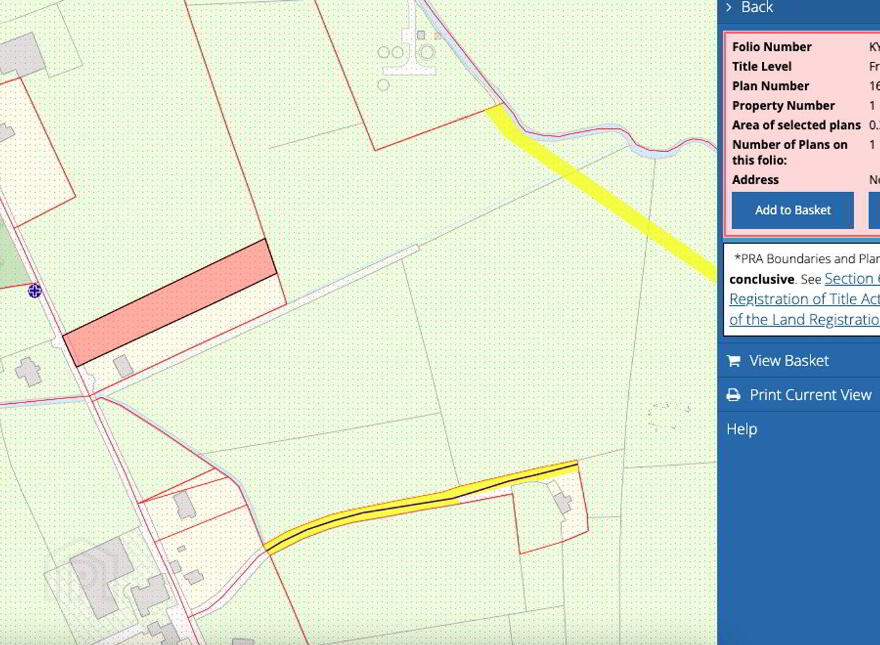Image resolution: width=880 pixels, height=645 pixels.
Task: Click the yellow laneway with the black centre line
Action: click(421, 507)
